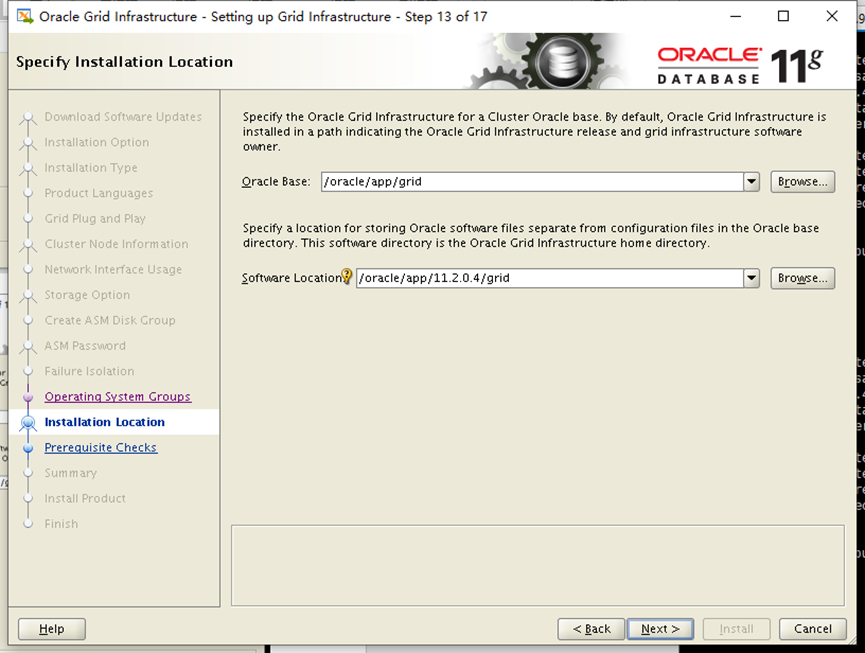Browse for the Oracle Base directory

click(803, 181)
